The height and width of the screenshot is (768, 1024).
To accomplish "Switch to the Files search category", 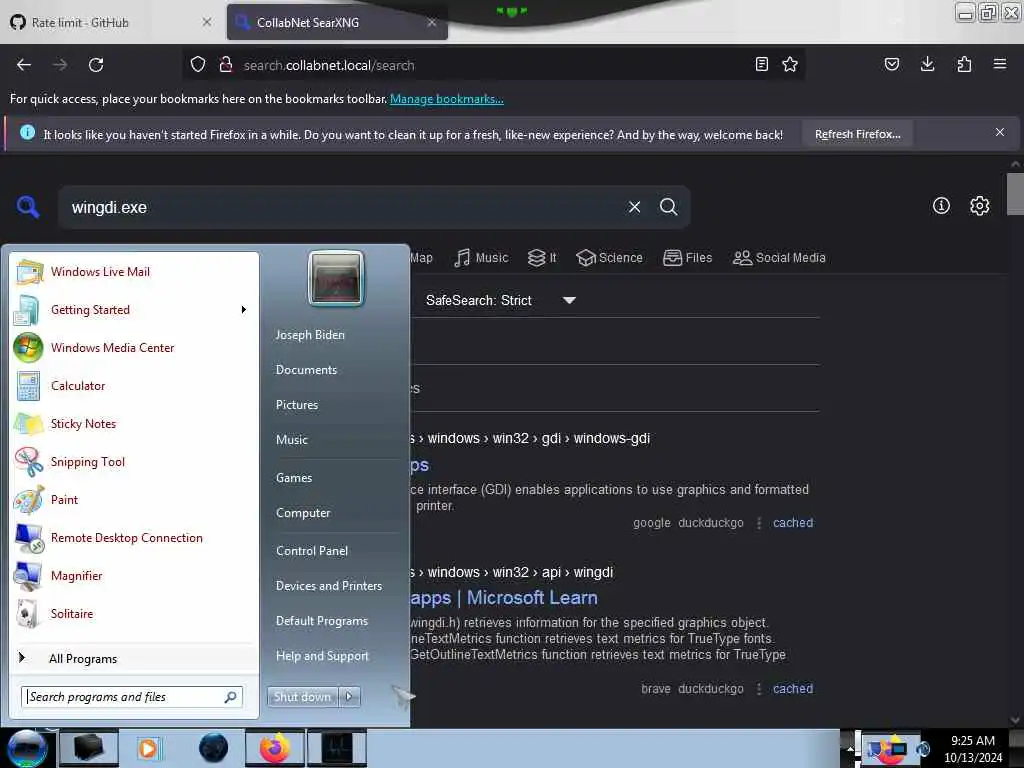I will 687,257.
